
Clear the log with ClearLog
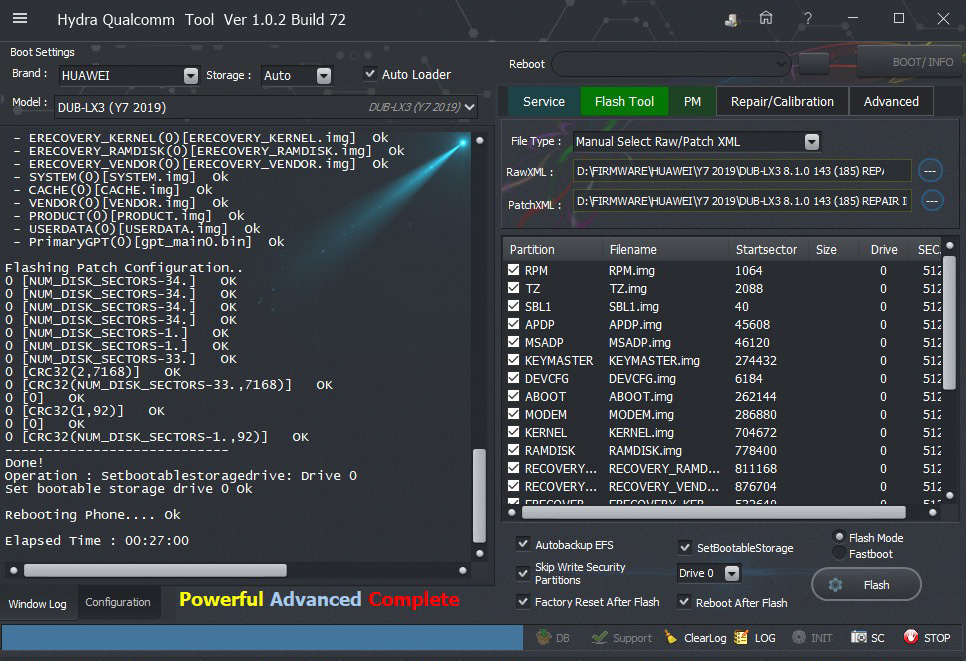pyautogui.click(x=696, y=638)
